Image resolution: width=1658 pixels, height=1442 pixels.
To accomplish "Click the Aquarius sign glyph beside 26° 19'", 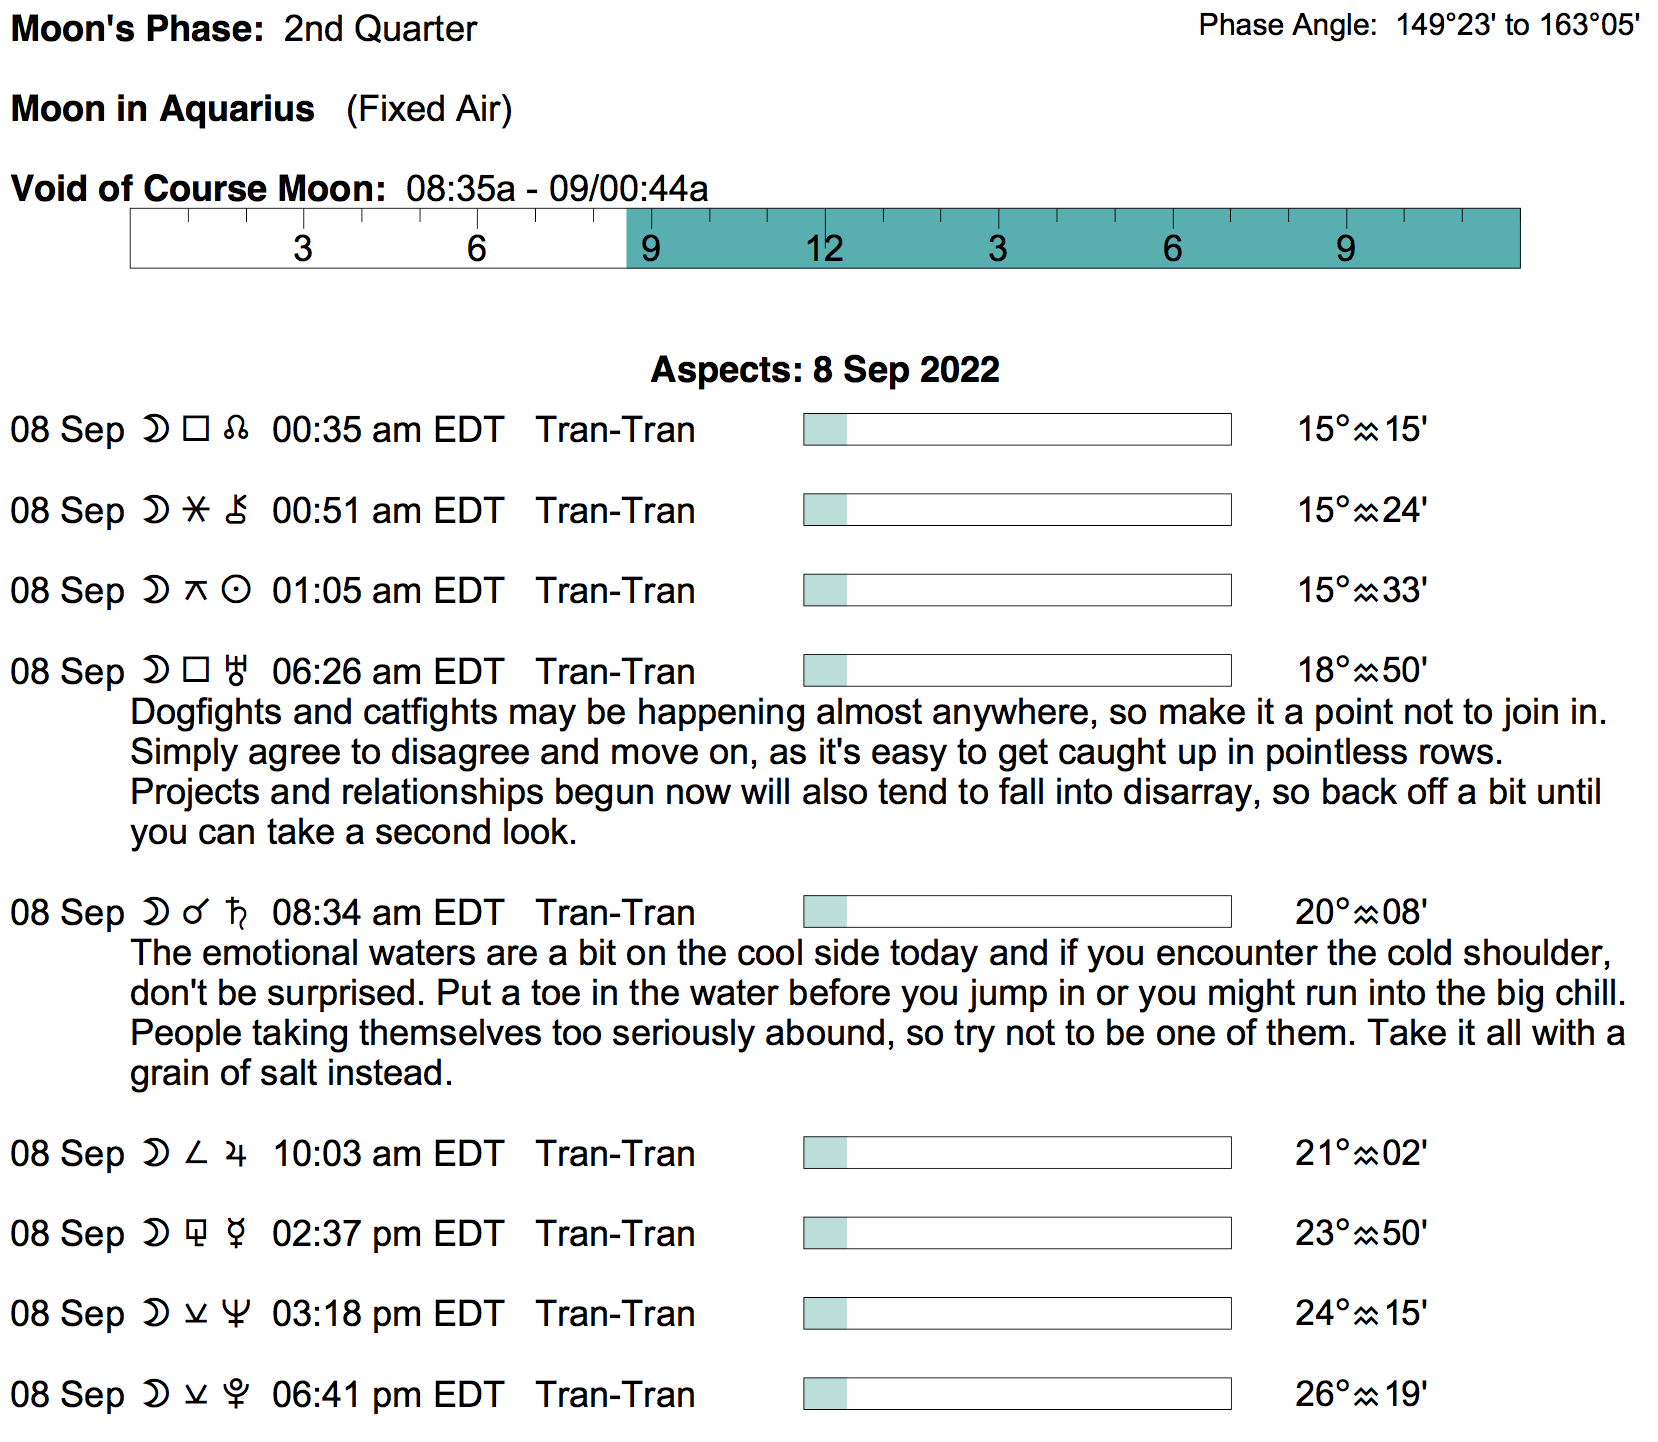I will pos(1366,1395).
